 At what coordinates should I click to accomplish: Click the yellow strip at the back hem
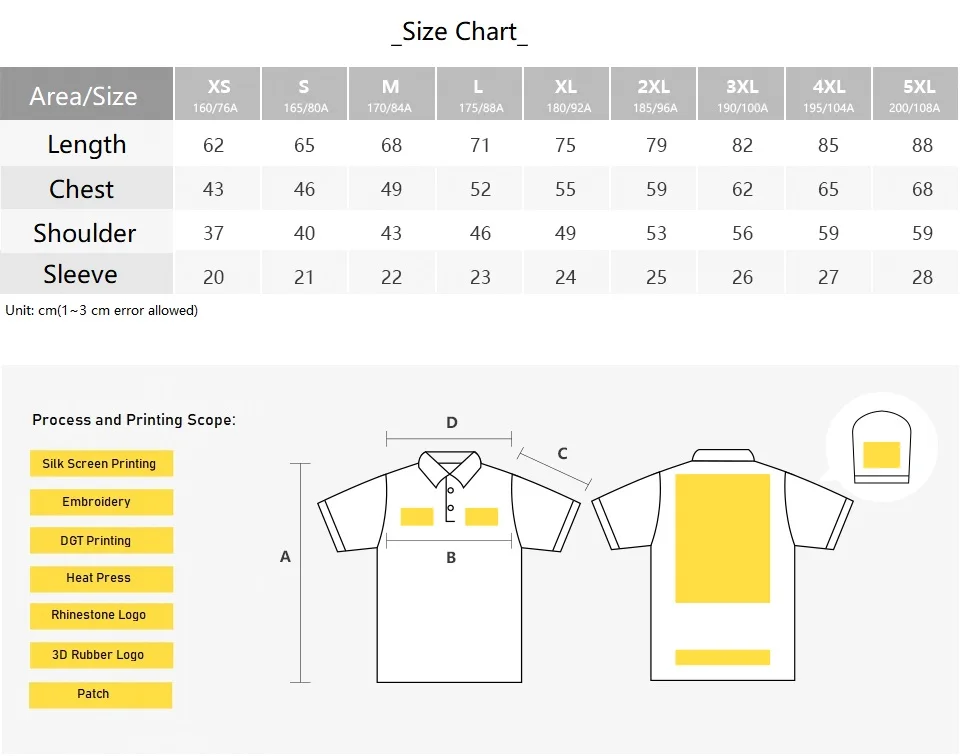pos(722,657)
